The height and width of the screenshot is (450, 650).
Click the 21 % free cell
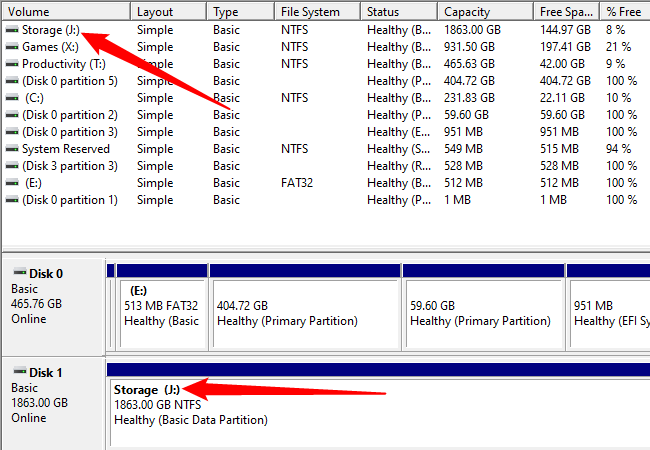[618, 47]
